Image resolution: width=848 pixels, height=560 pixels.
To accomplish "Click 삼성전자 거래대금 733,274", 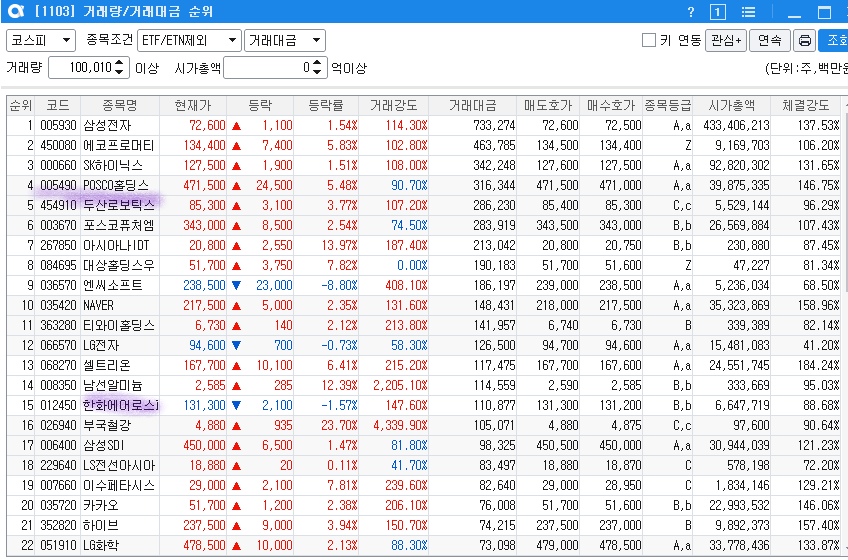I will click(x=494, y=126).
